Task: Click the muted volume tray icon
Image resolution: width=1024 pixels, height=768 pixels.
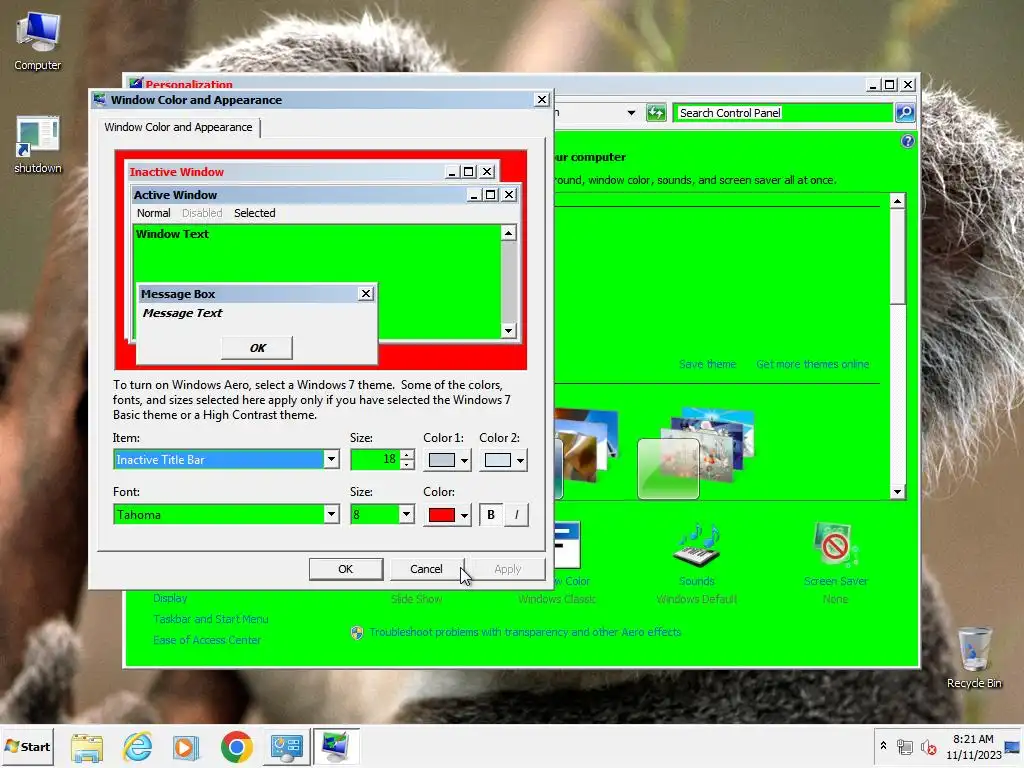Action: [x=928, y=746]
